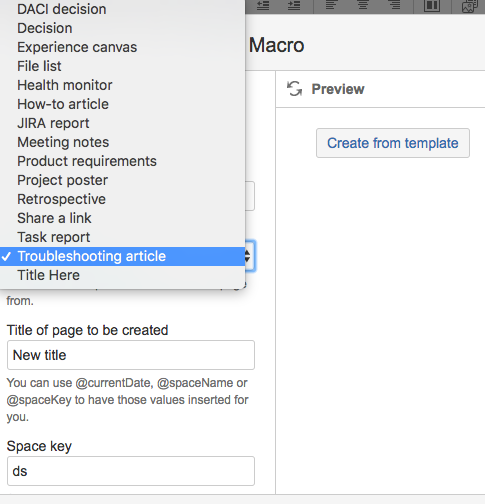Align text left in toolbar

pyautogui.click(x=330, y=5)
